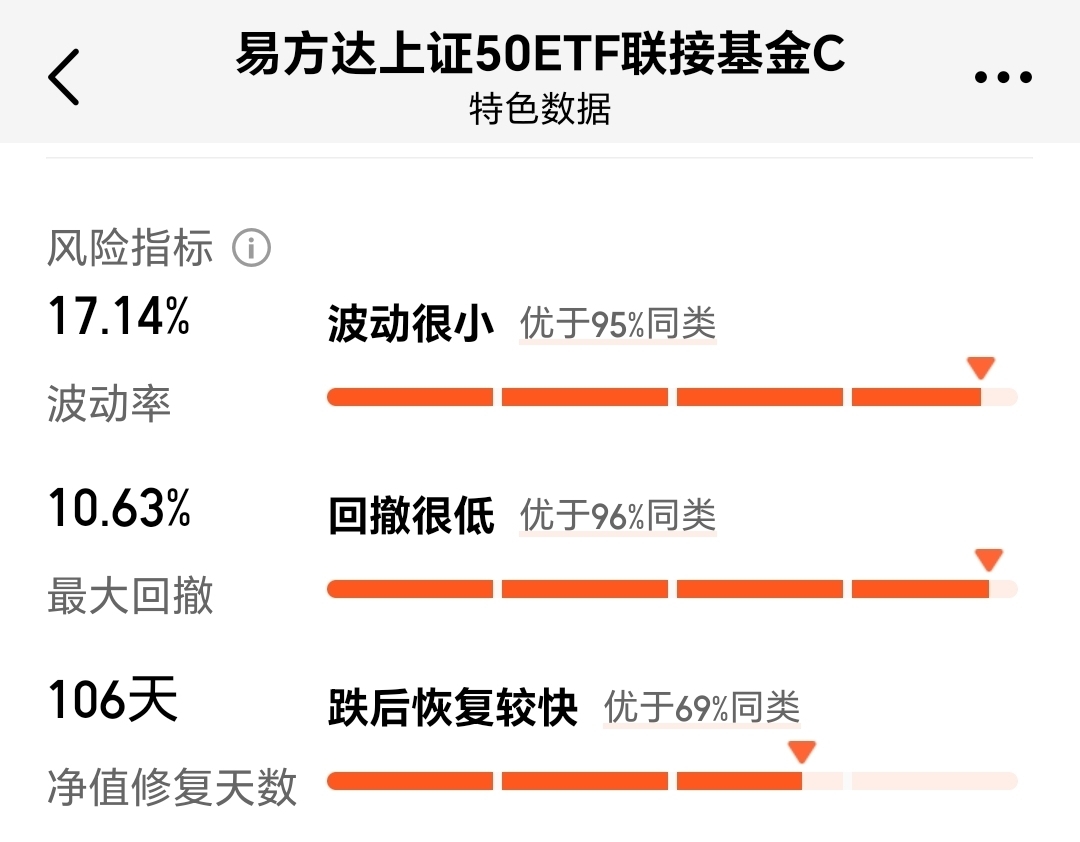Image resolution: width=1080 pixels, height=842 pixels.
Task: Click the 最大回撤 progress bar
Action: [x=672, y=589]
